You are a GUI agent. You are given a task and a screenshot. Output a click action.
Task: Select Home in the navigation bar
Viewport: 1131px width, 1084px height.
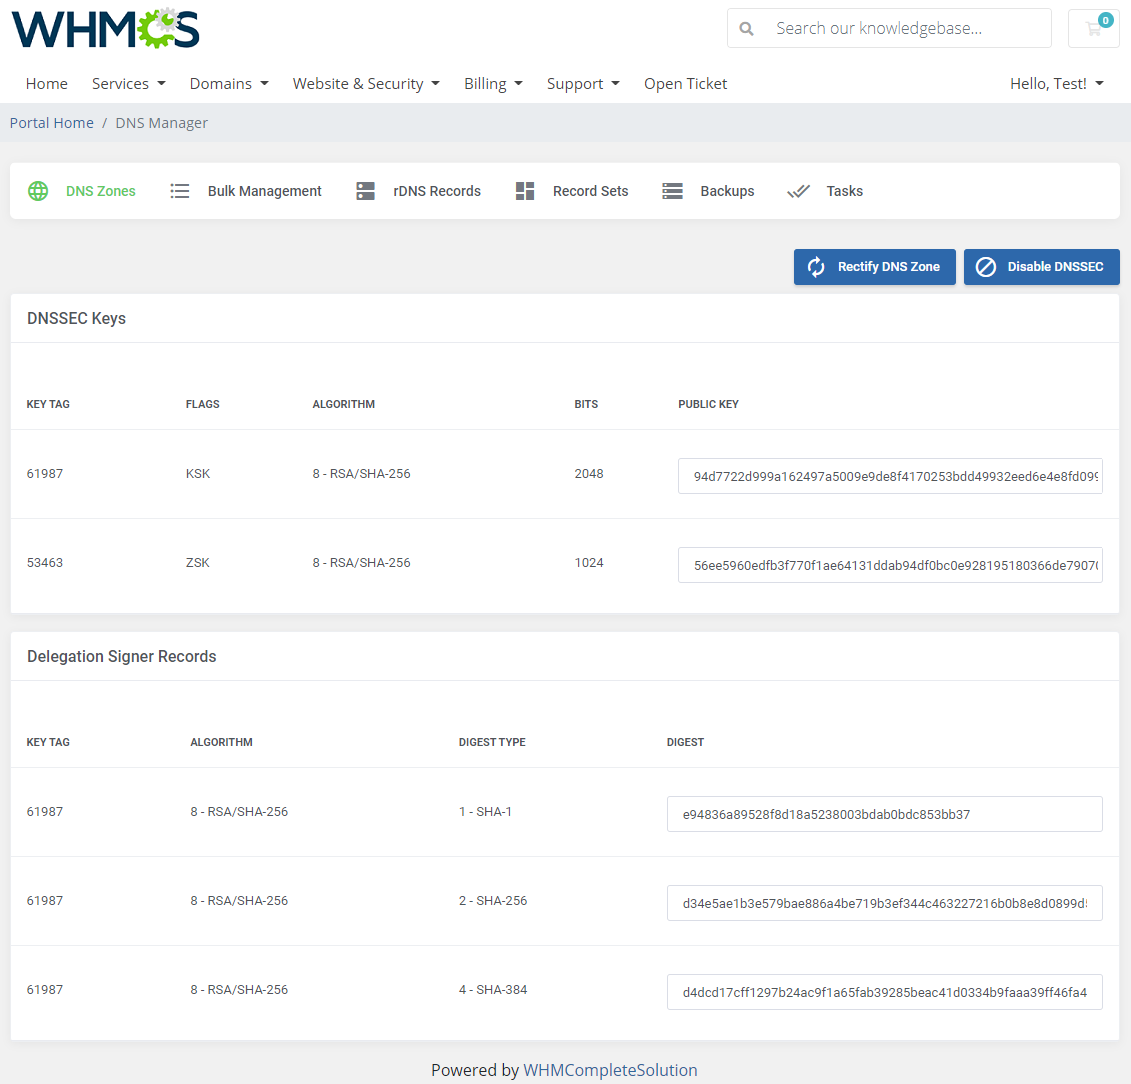pos(46,83)
